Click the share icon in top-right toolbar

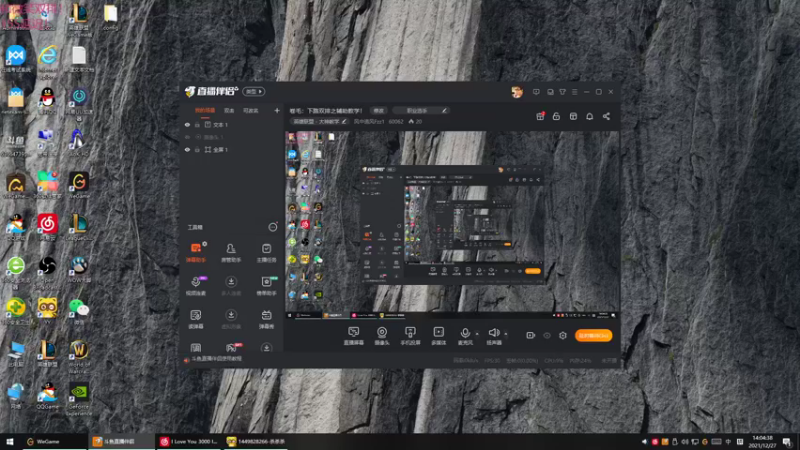(x=606, y=116)
